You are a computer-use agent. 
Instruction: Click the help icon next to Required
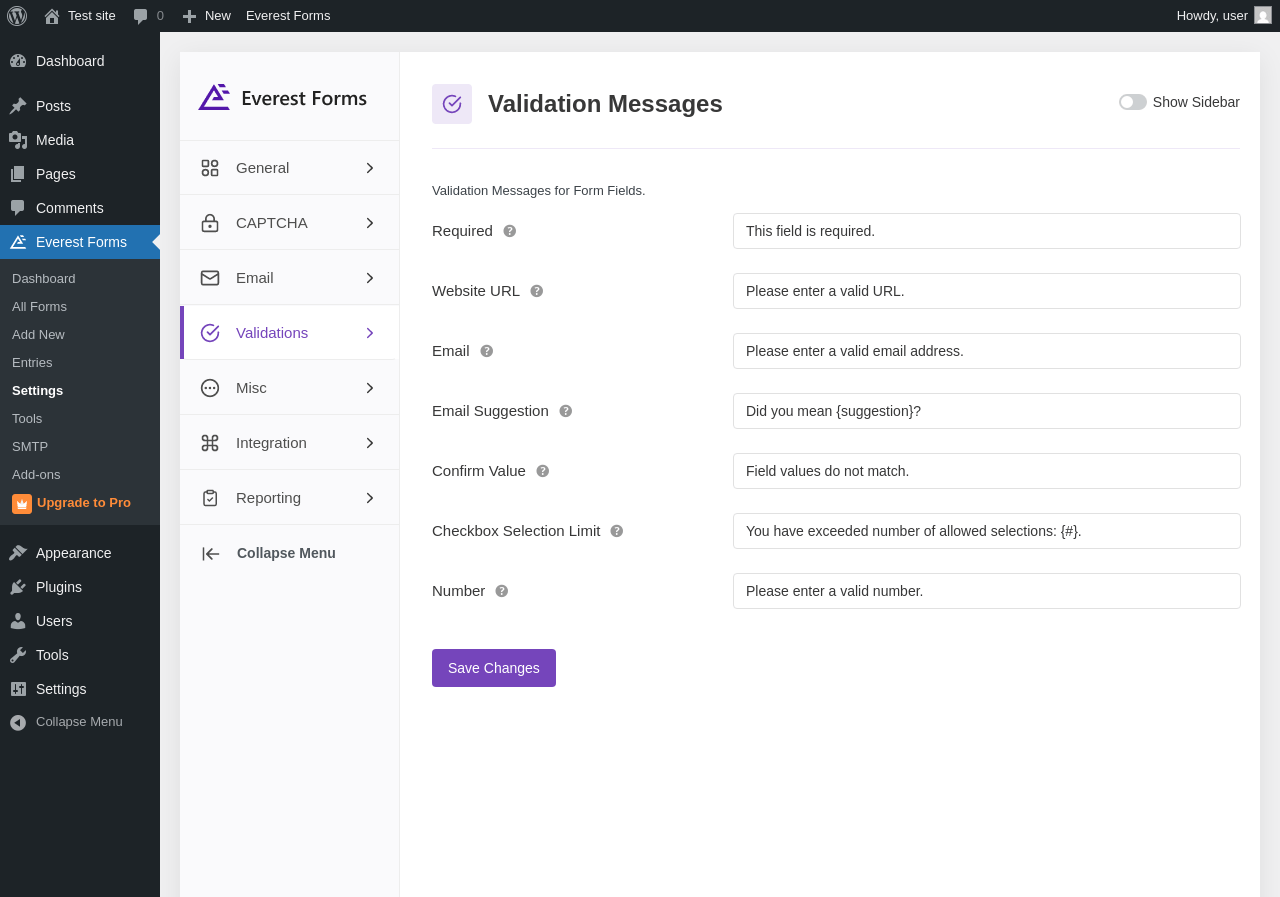(x=510, y=231)
